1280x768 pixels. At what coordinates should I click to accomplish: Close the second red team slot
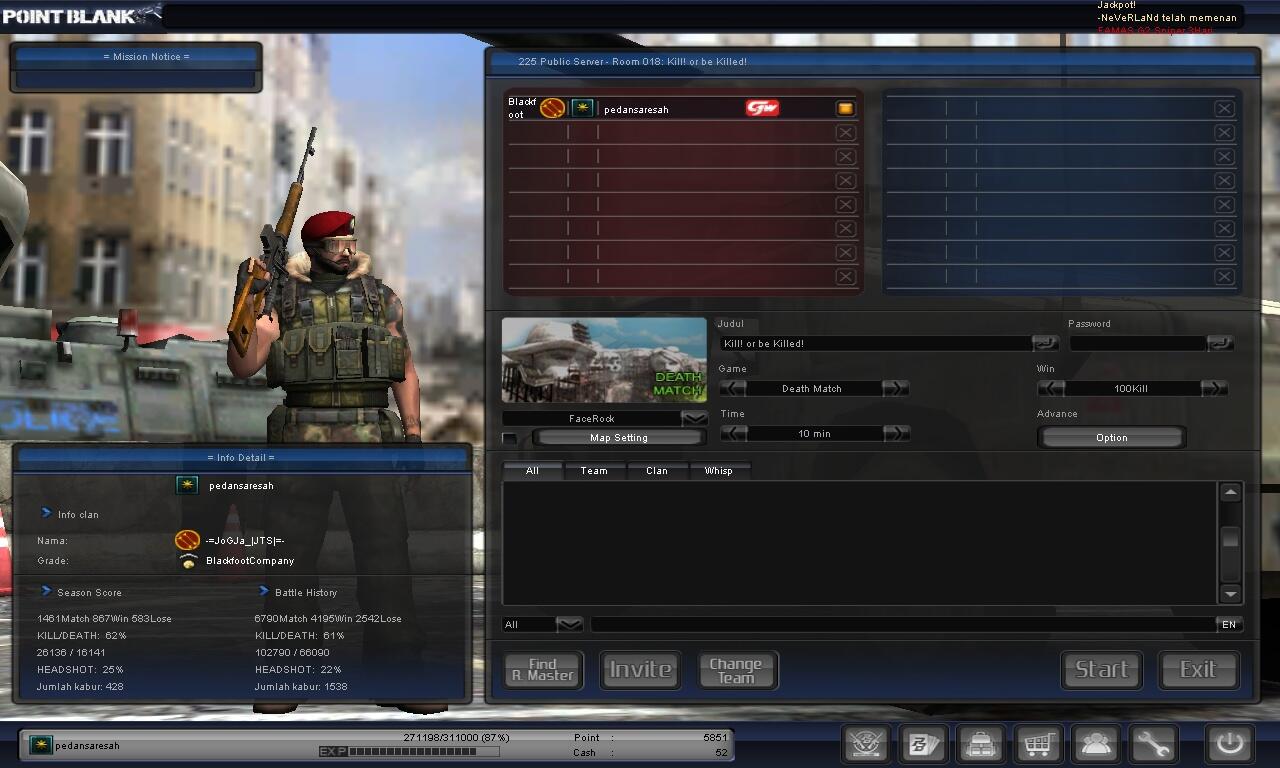pyautogui.click(x=845, y=132)
